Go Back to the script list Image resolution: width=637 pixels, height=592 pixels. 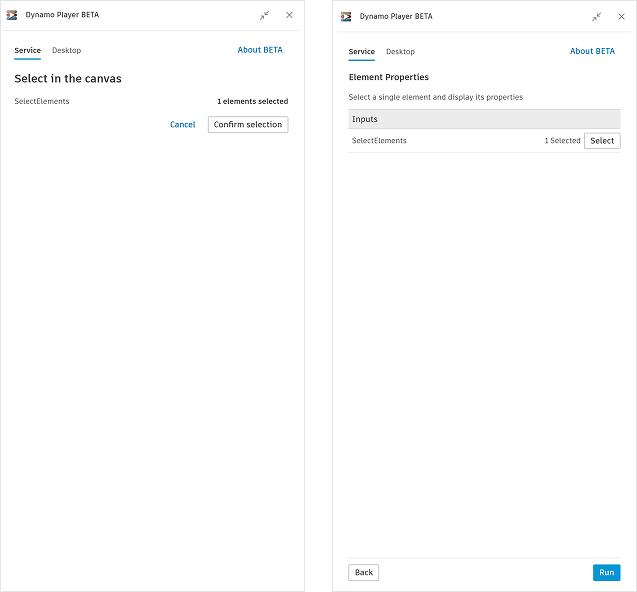point(364,573)
